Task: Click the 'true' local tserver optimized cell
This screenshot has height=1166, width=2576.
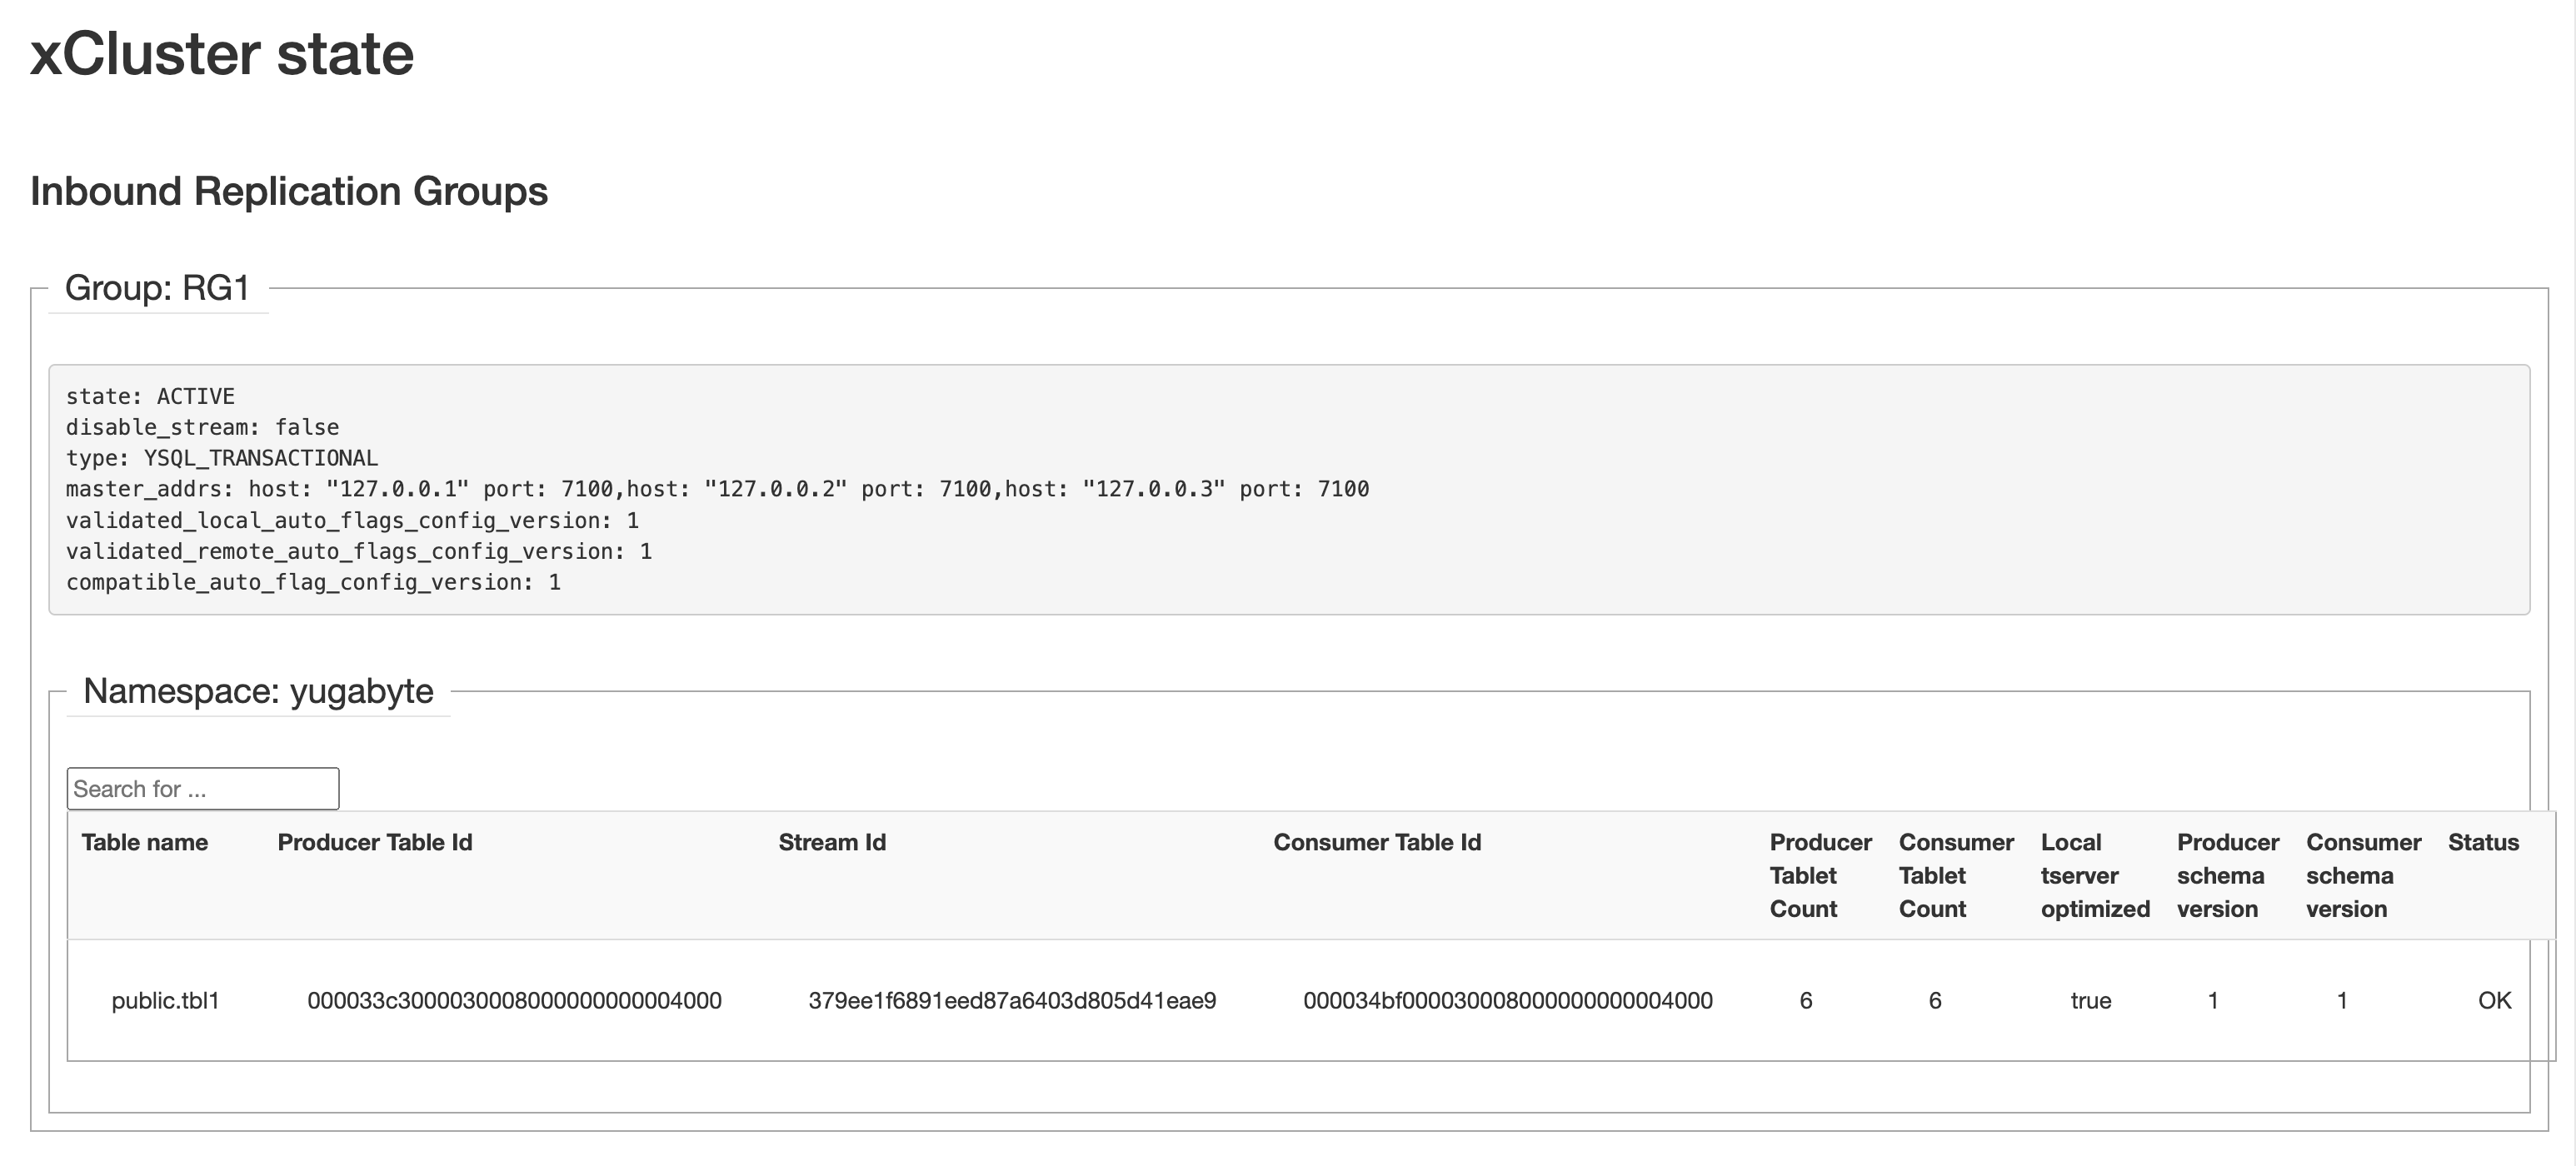Action: click(2090, 1001)
